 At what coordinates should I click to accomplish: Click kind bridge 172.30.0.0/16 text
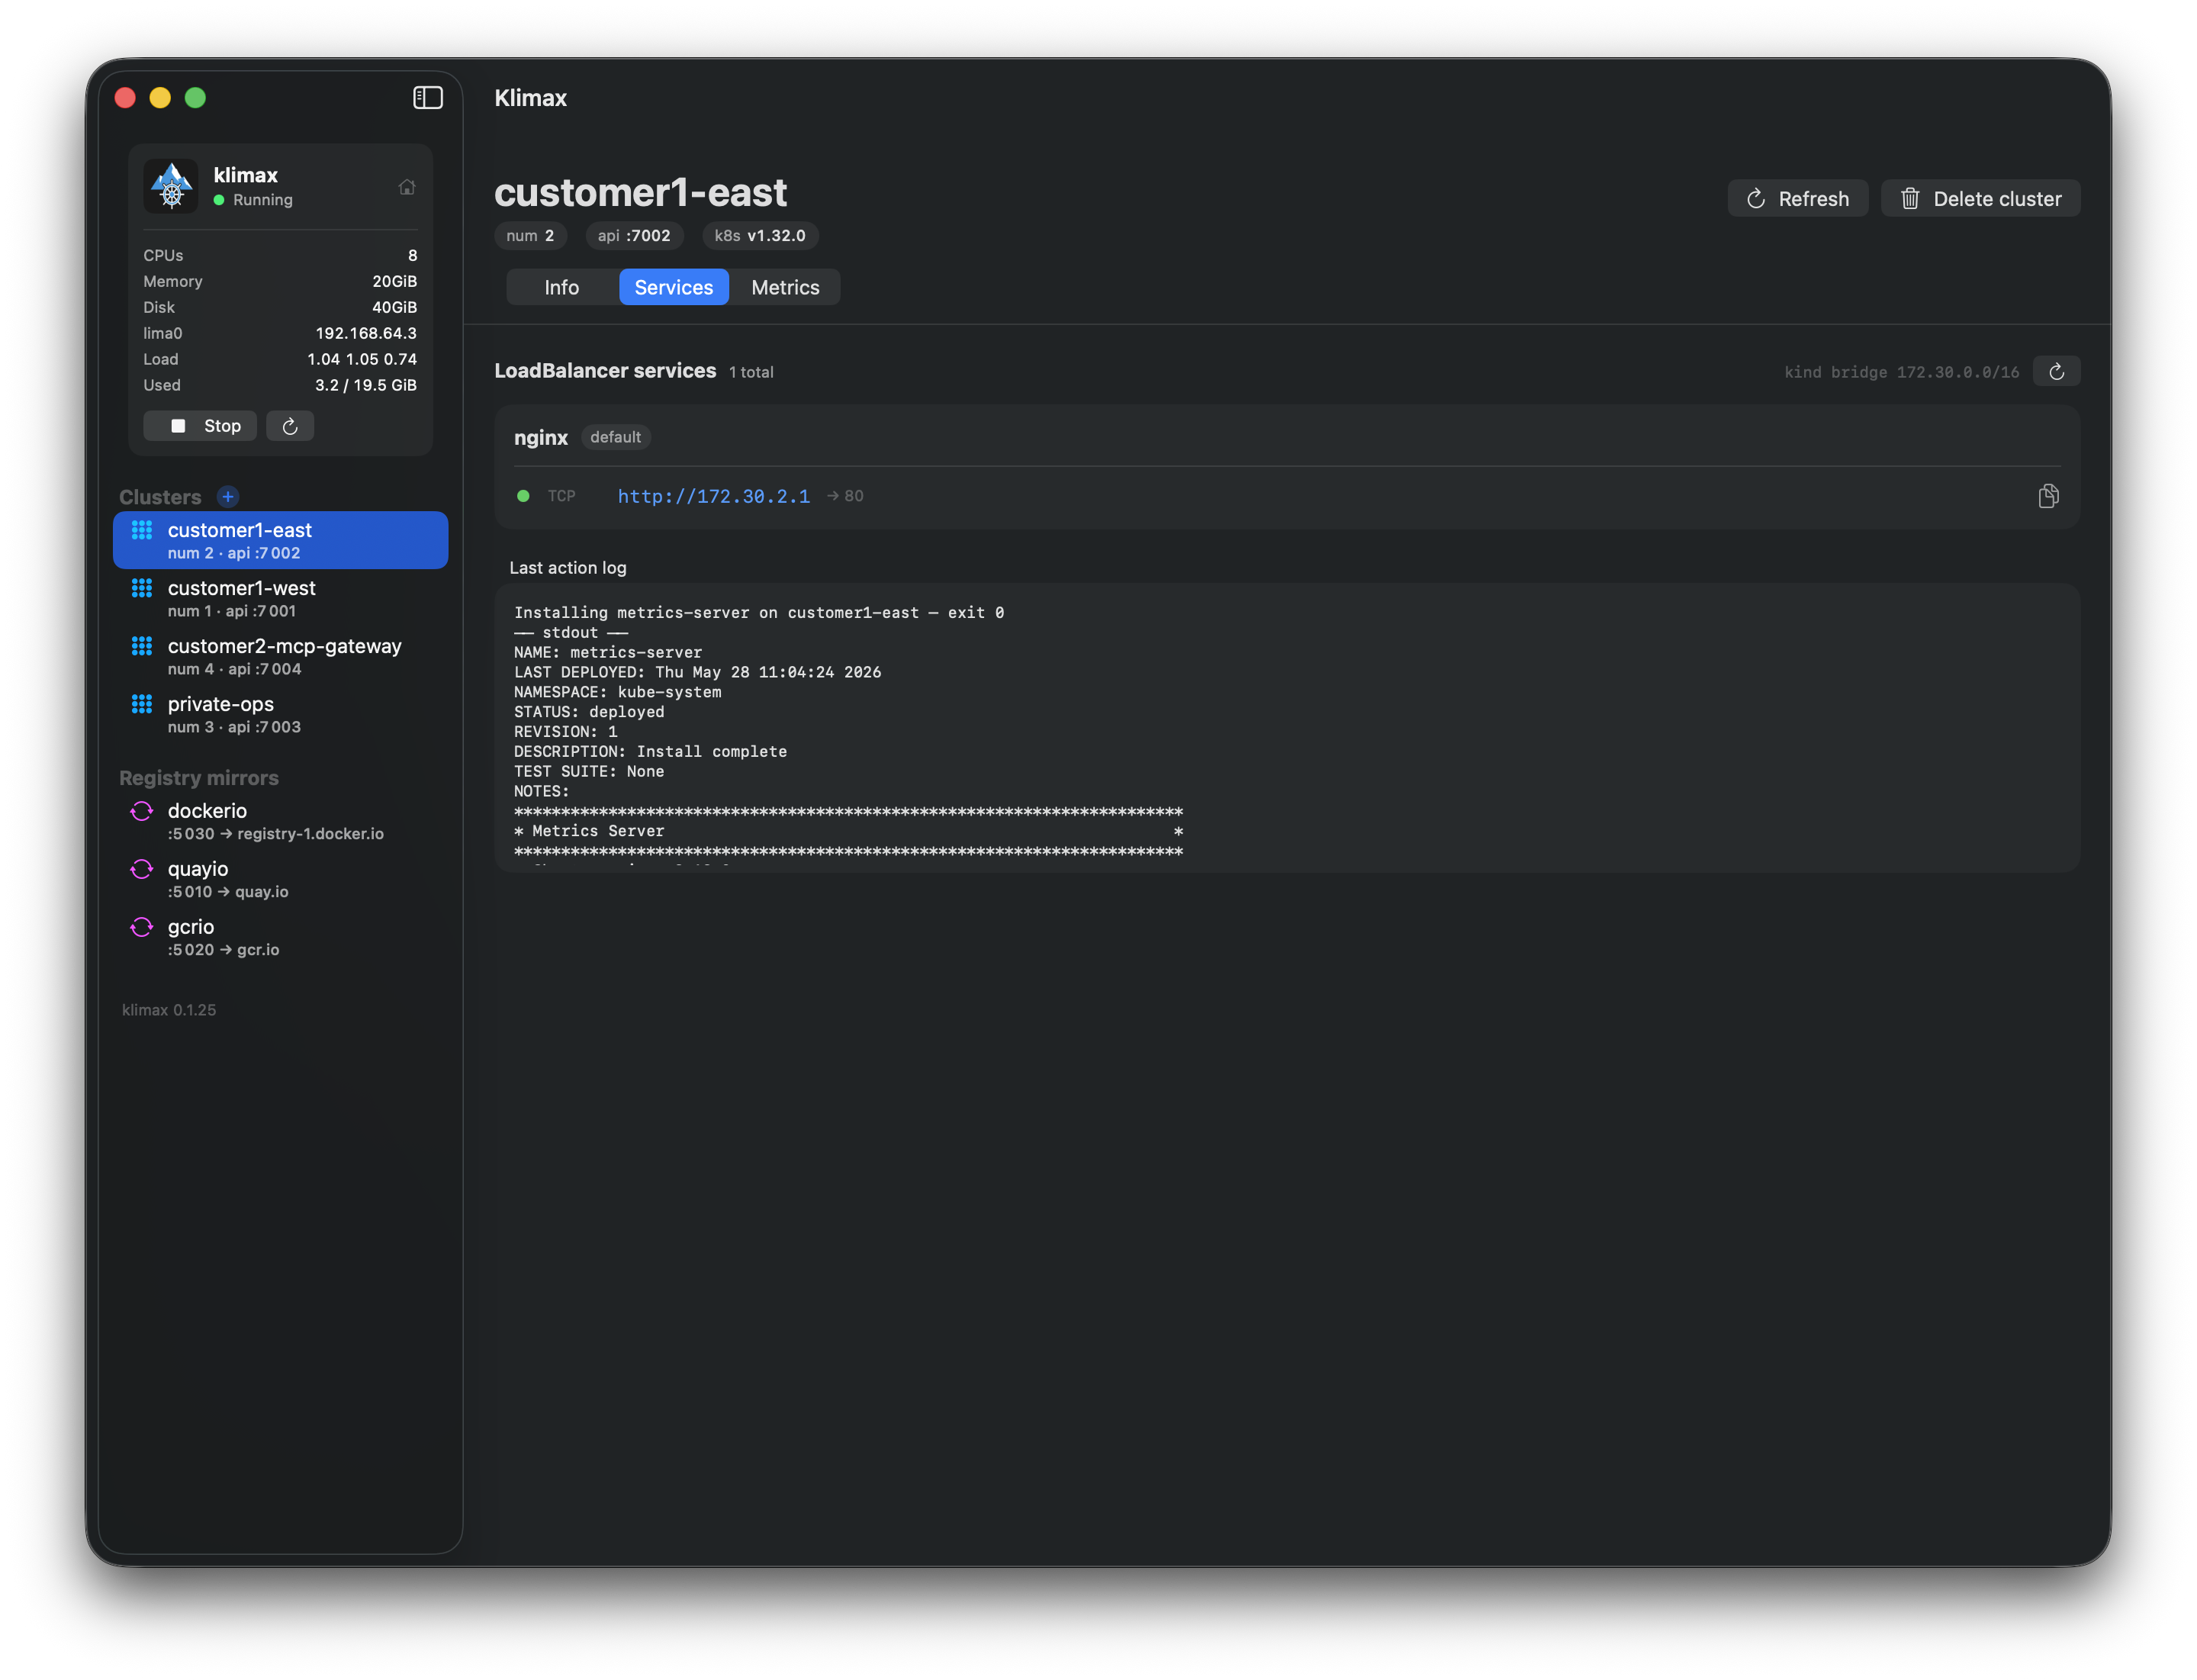coord(1901,372)
